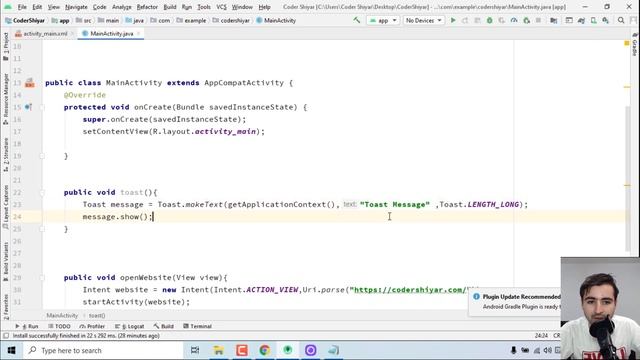Click the taskbar volume speaker icon
Viewport: 640px width, 360px height.
click(548, 350)
